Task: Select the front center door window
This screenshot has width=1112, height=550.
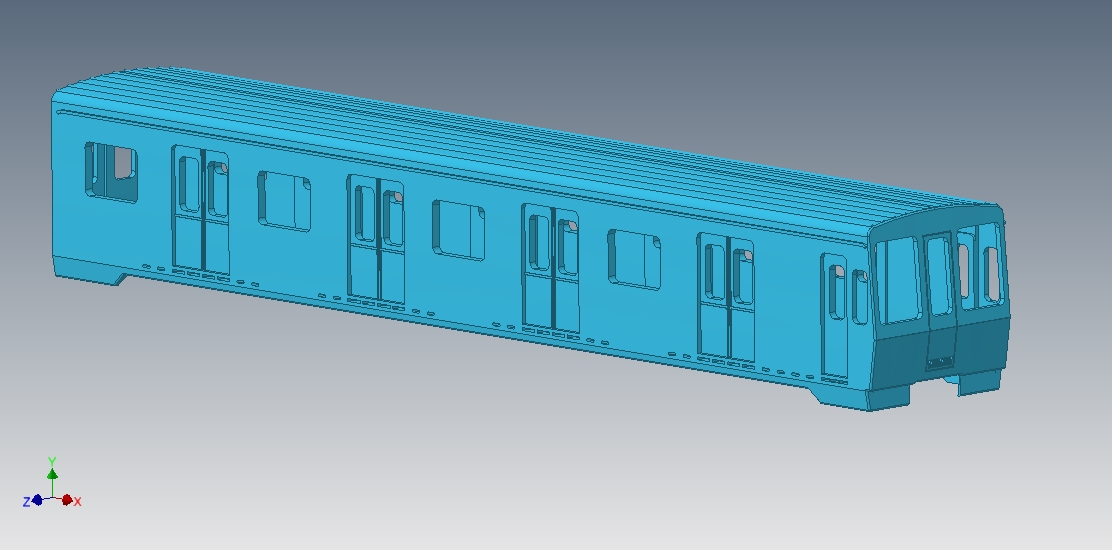Action: pyautogui.click(x=940, y=276)
